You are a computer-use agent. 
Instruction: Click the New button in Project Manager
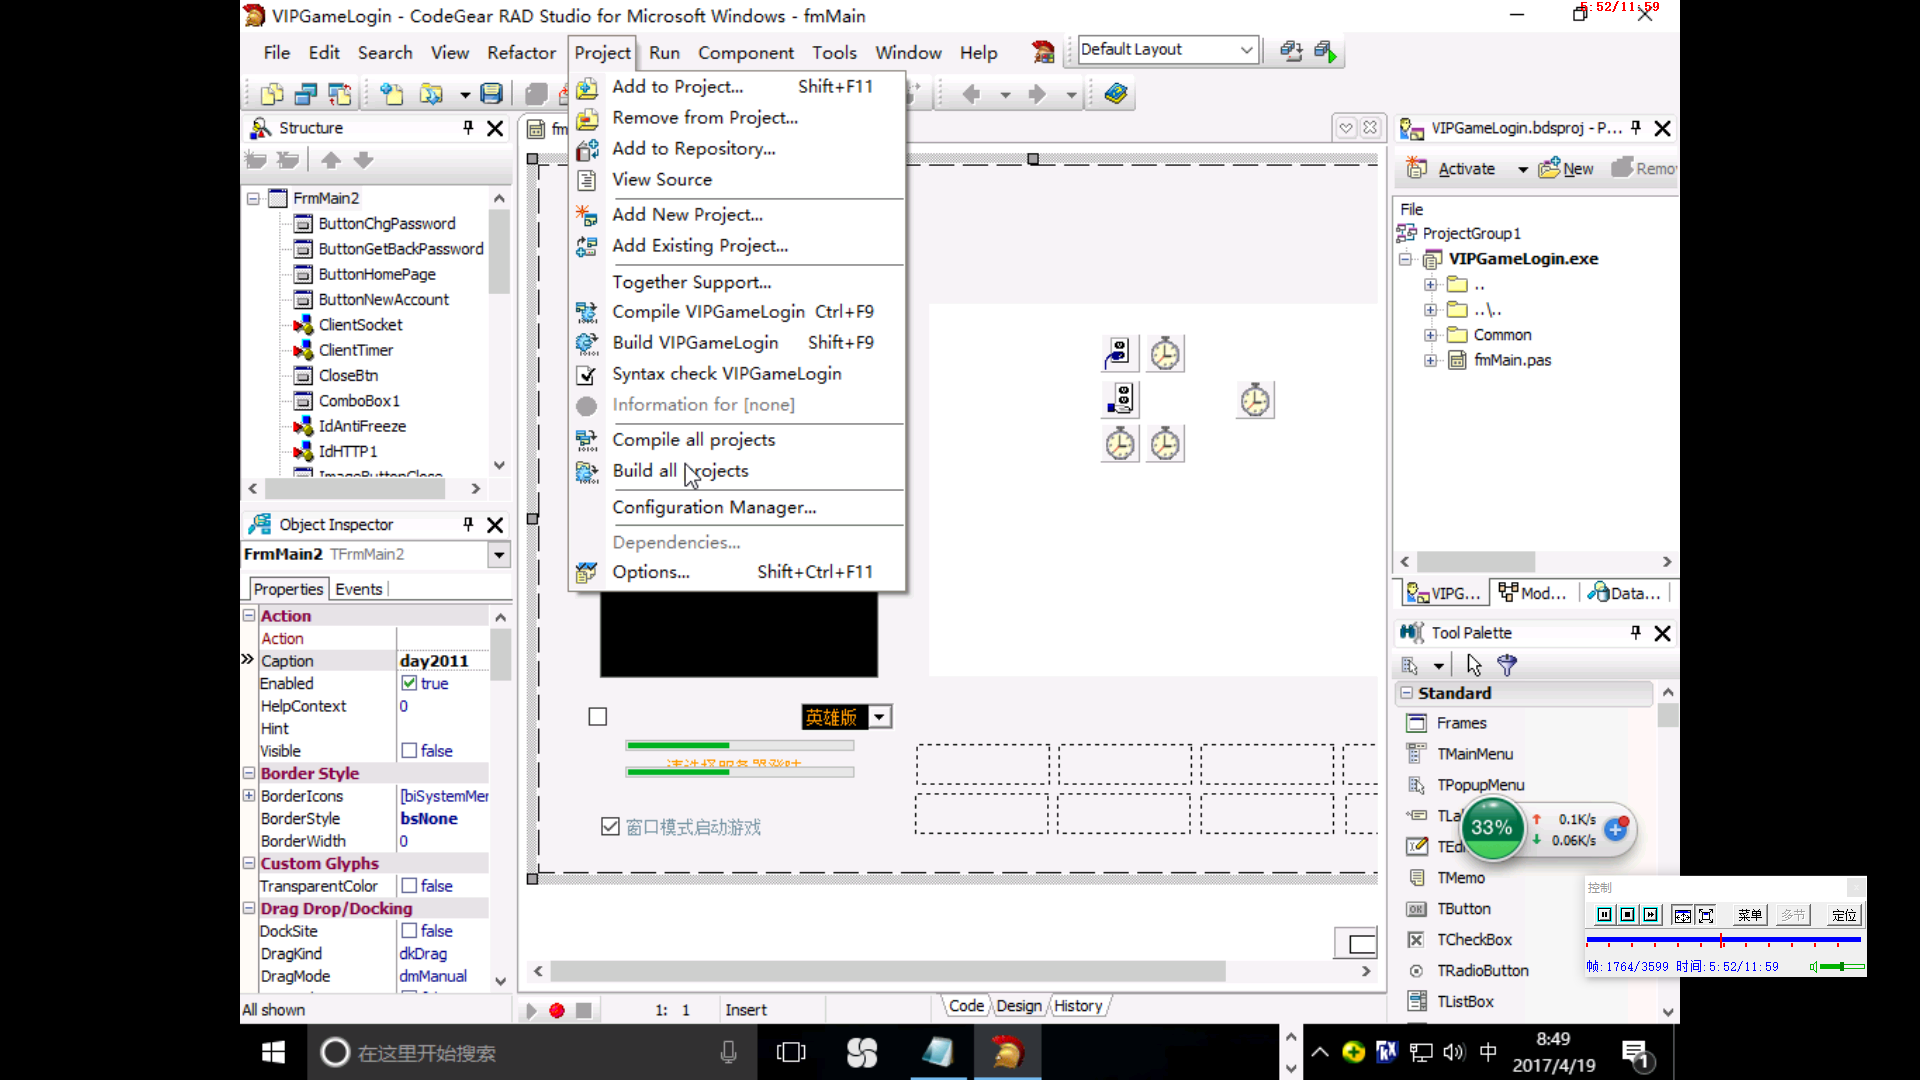[1567, 168]
